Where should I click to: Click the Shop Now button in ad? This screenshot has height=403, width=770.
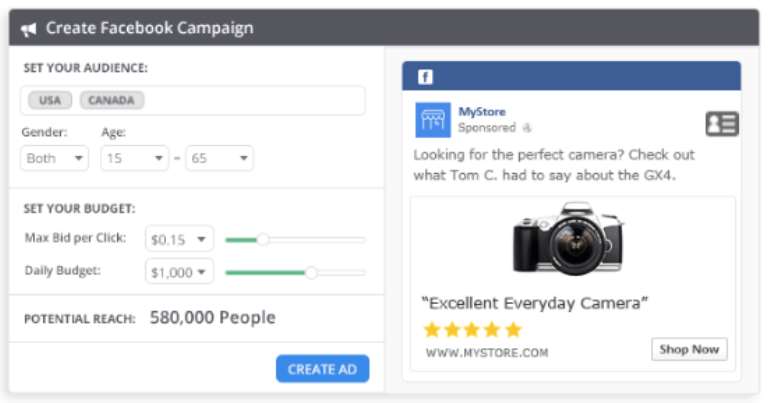point(689,349)
